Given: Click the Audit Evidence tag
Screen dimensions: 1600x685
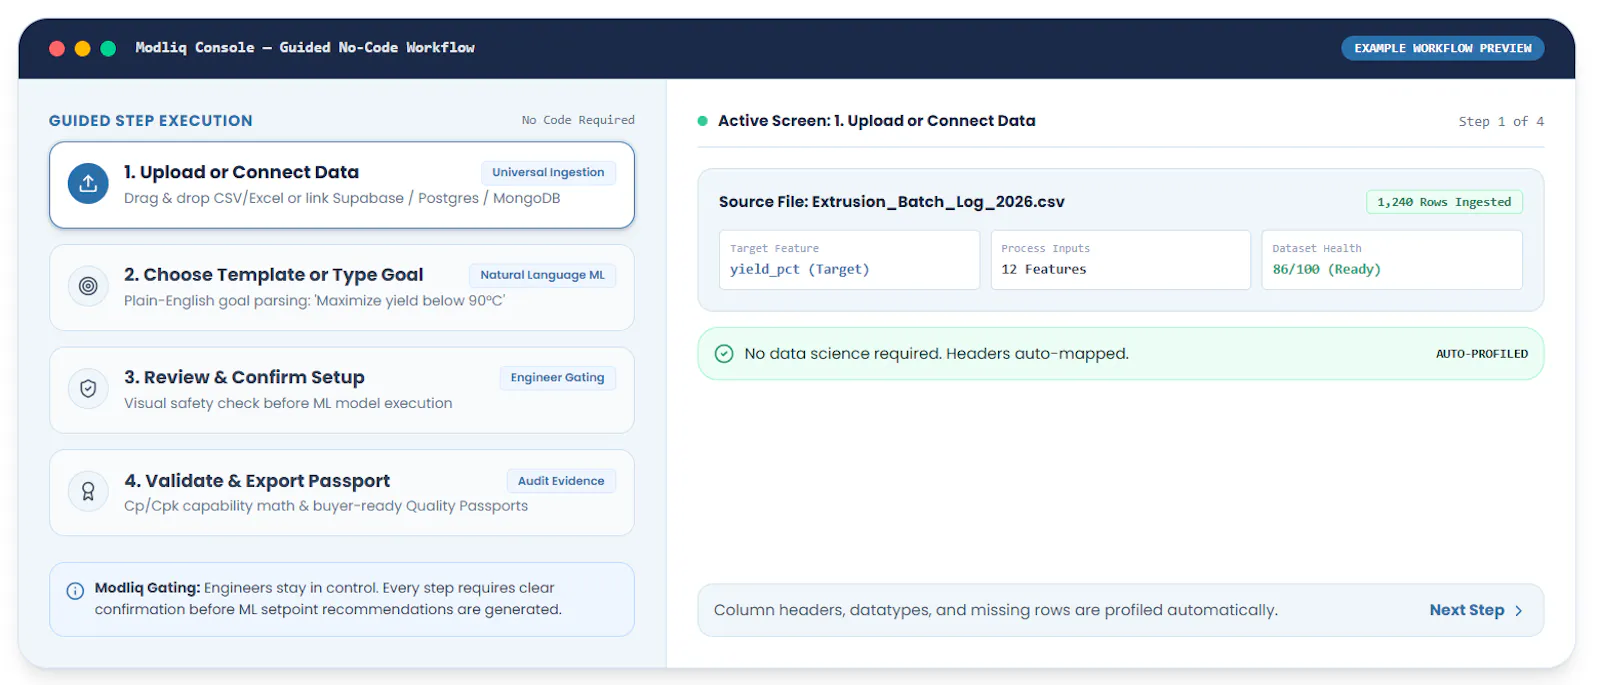Looking at the screenshot, I should pyautogui.click(x=561, y=481).
